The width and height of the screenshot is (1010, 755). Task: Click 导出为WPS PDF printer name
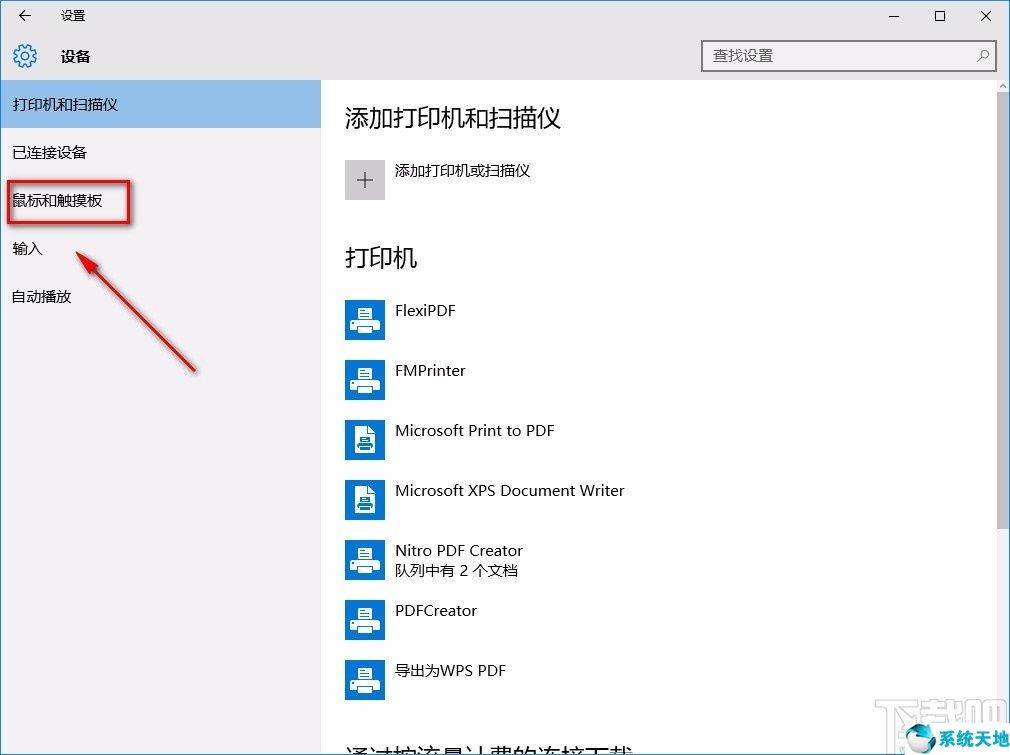point(450,671)
